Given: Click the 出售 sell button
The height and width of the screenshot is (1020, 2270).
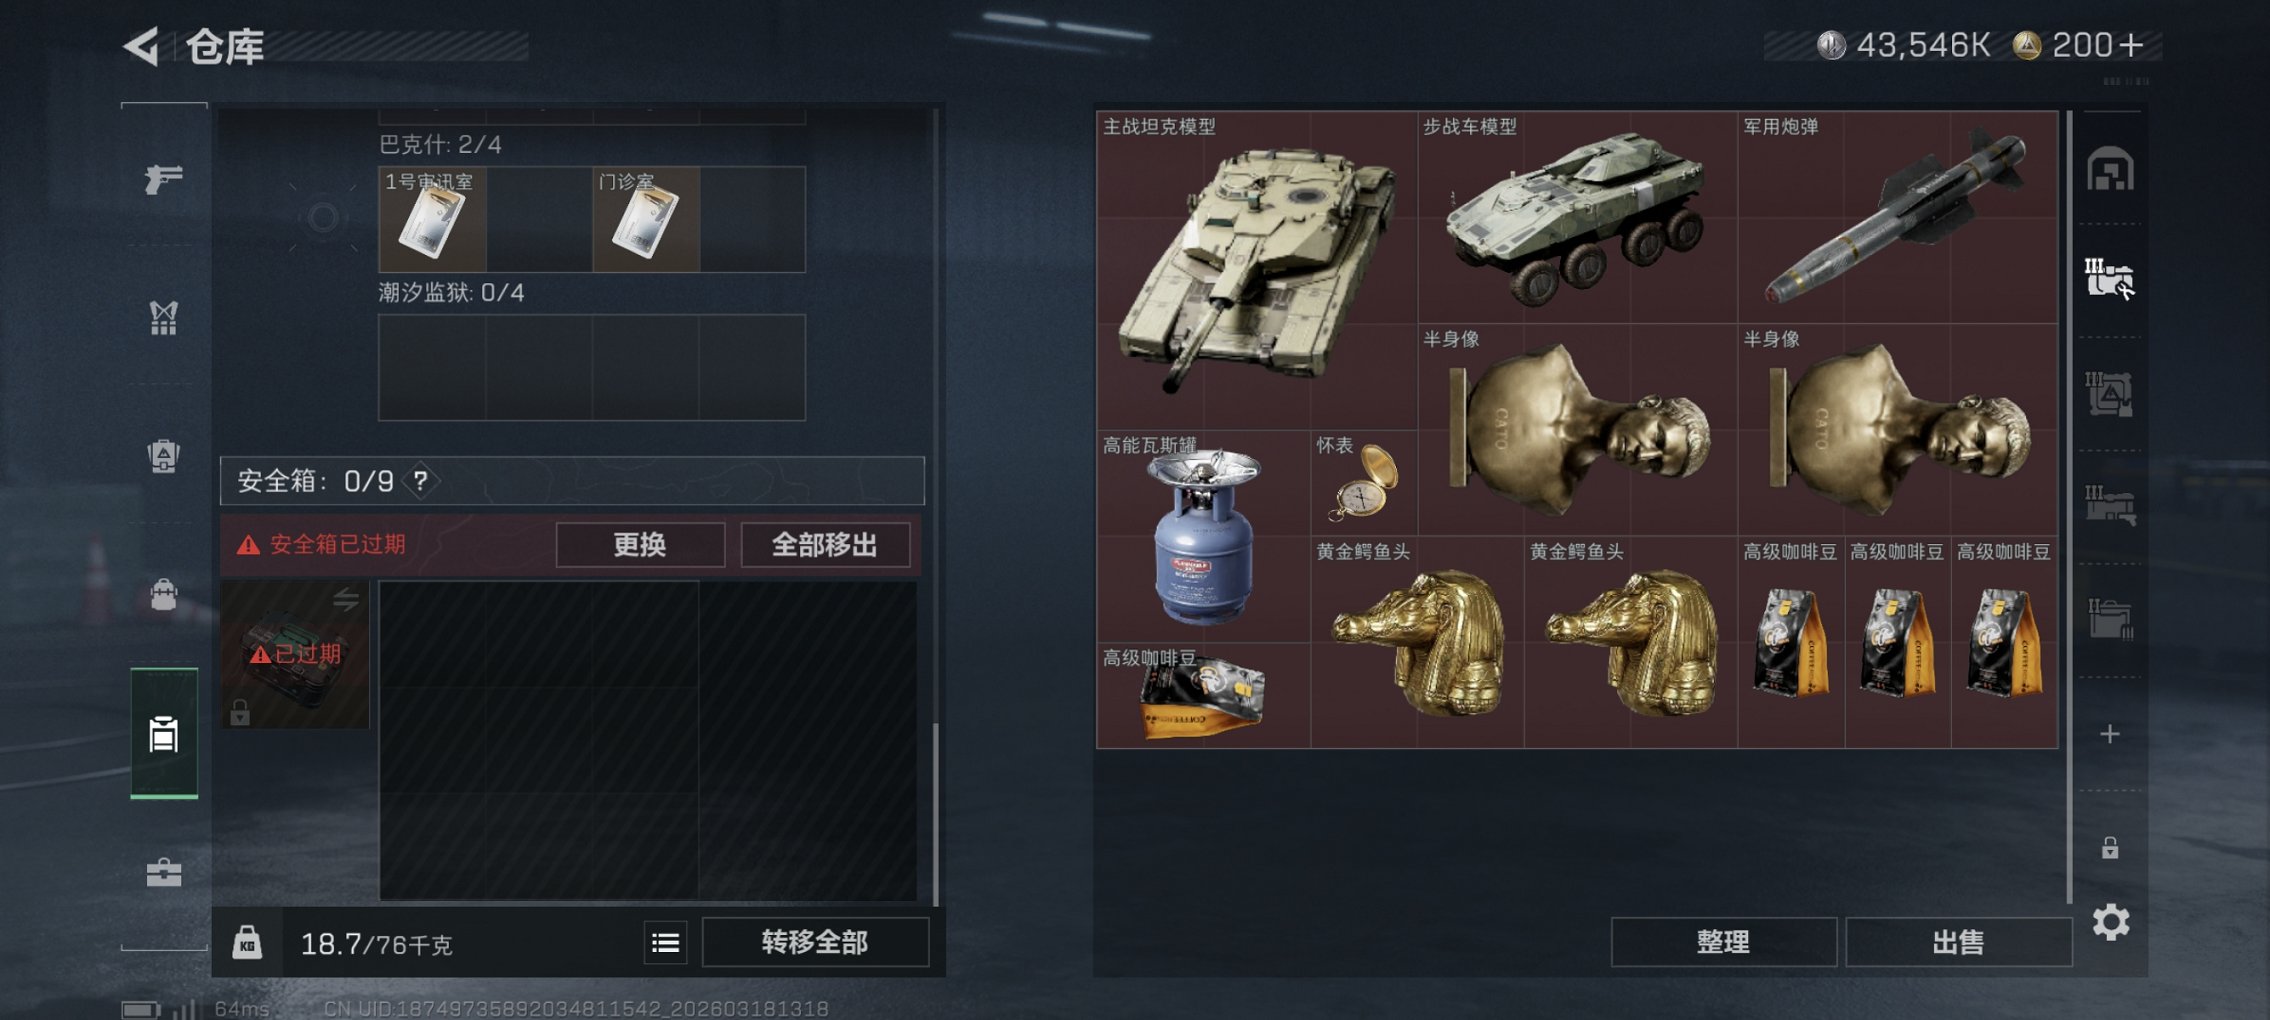Looking at the screenshot, I should [x=1958, y=942].
